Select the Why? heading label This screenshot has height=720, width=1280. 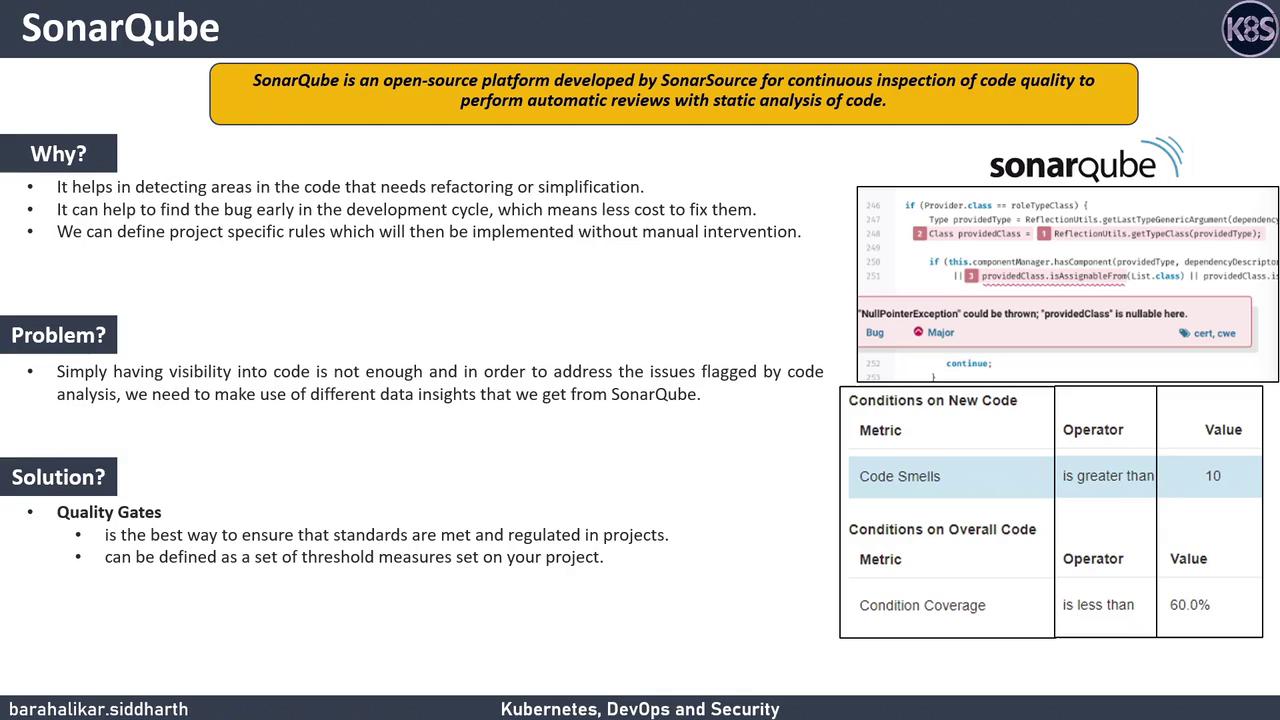[x=58, y=153]
